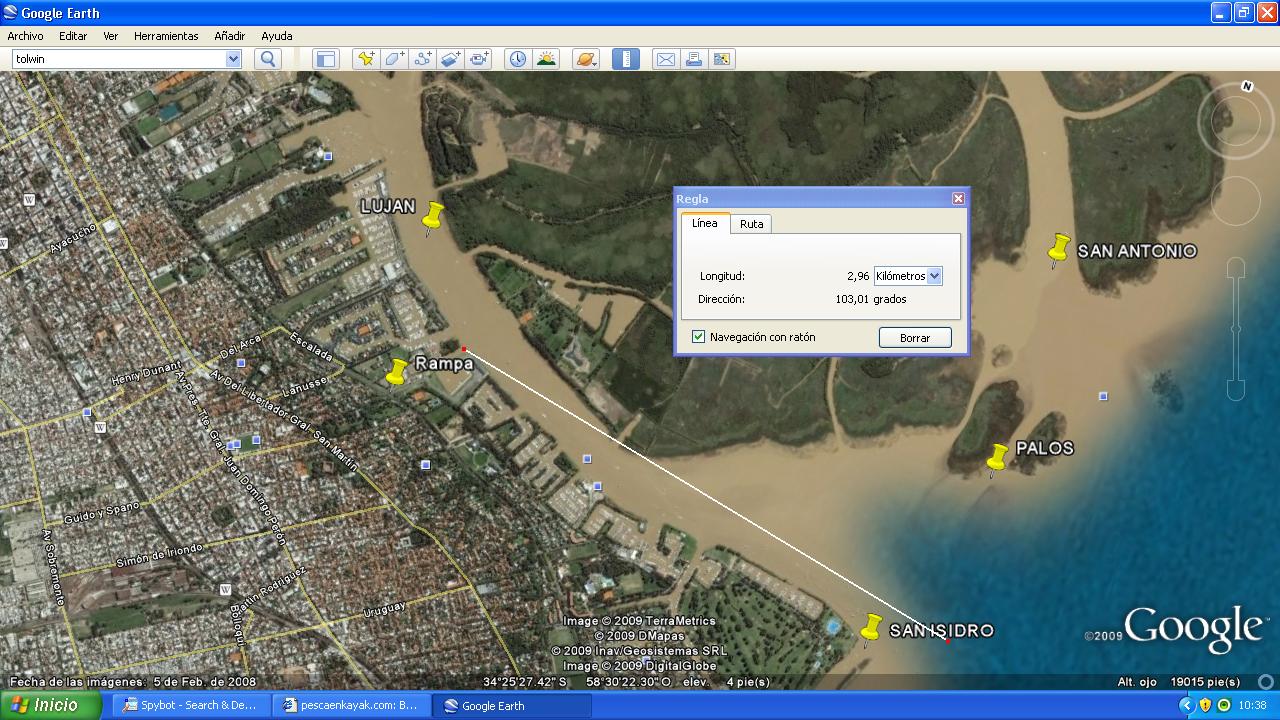The height and width of the screenshot is (720, 1280).
Task: Select the Rampa placemark pushpin
Action: point(396,372)
